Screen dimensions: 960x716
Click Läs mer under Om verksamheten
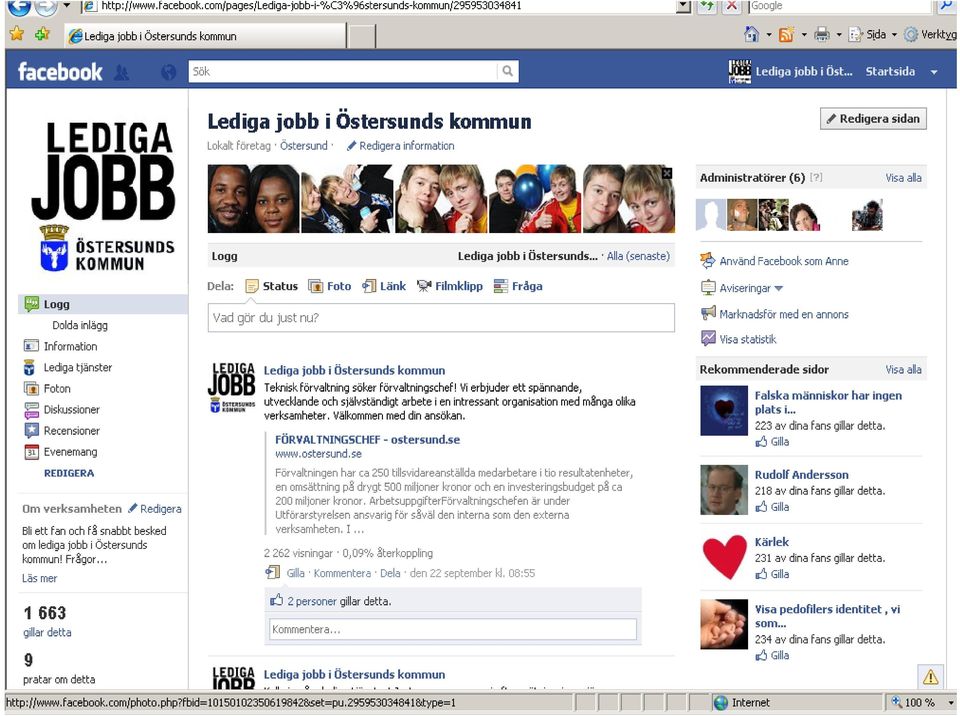39,578
